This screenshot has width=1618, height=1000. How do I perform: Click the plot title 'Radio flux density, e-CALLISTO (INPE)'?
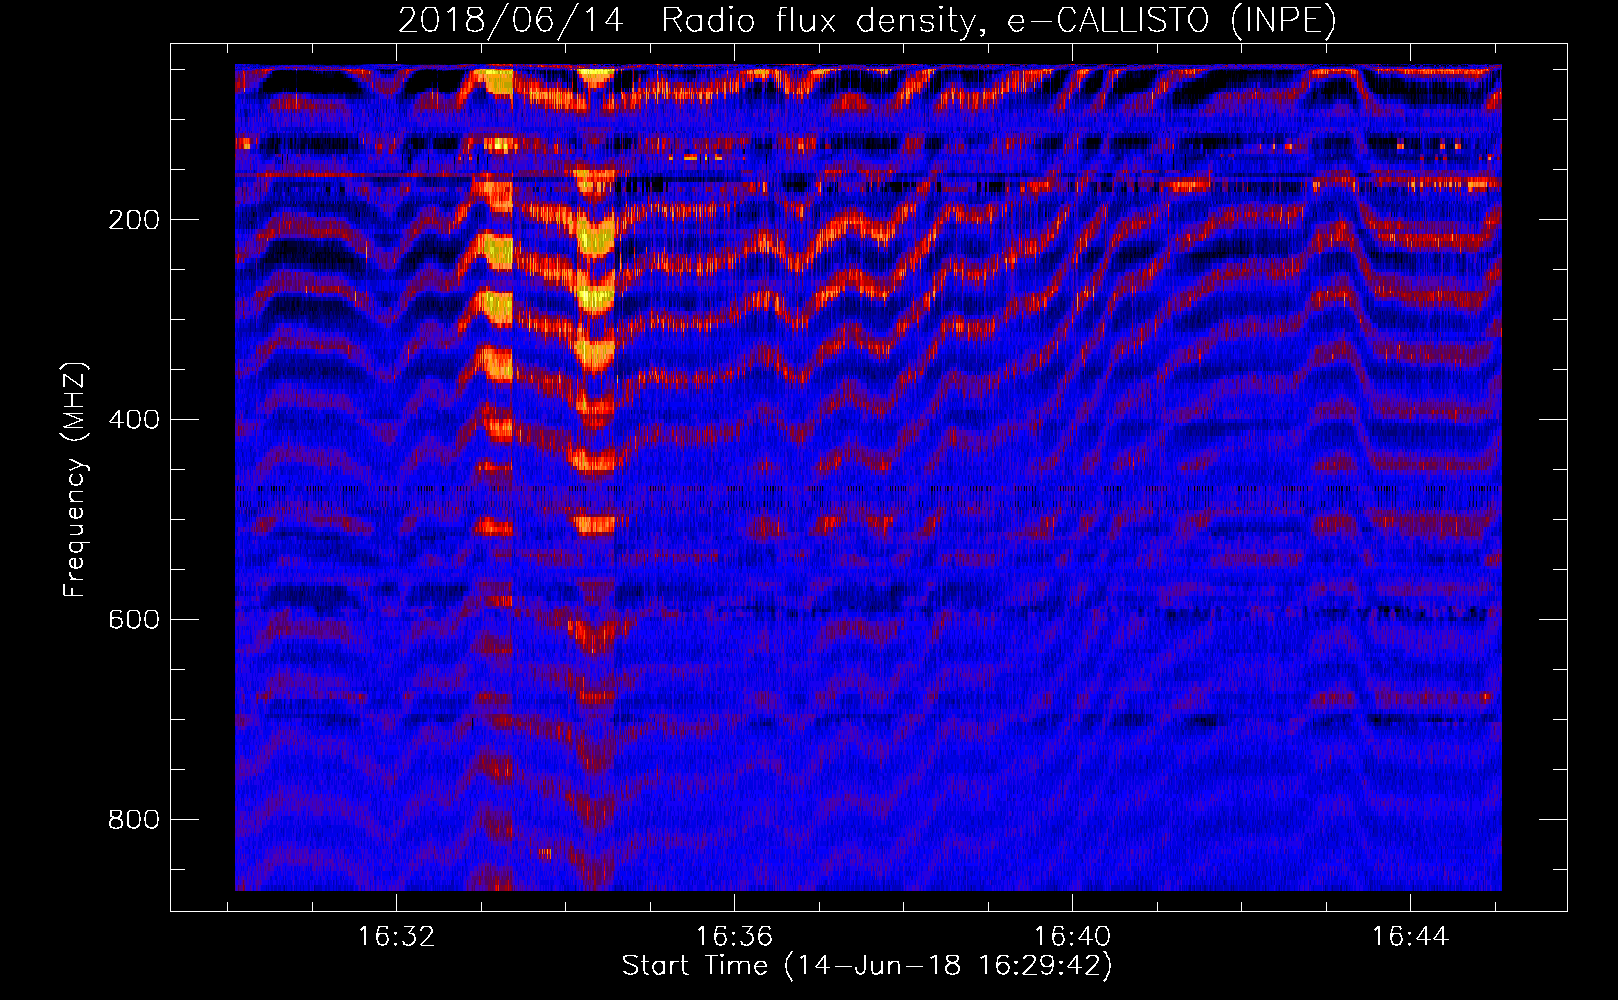point(999,20)
